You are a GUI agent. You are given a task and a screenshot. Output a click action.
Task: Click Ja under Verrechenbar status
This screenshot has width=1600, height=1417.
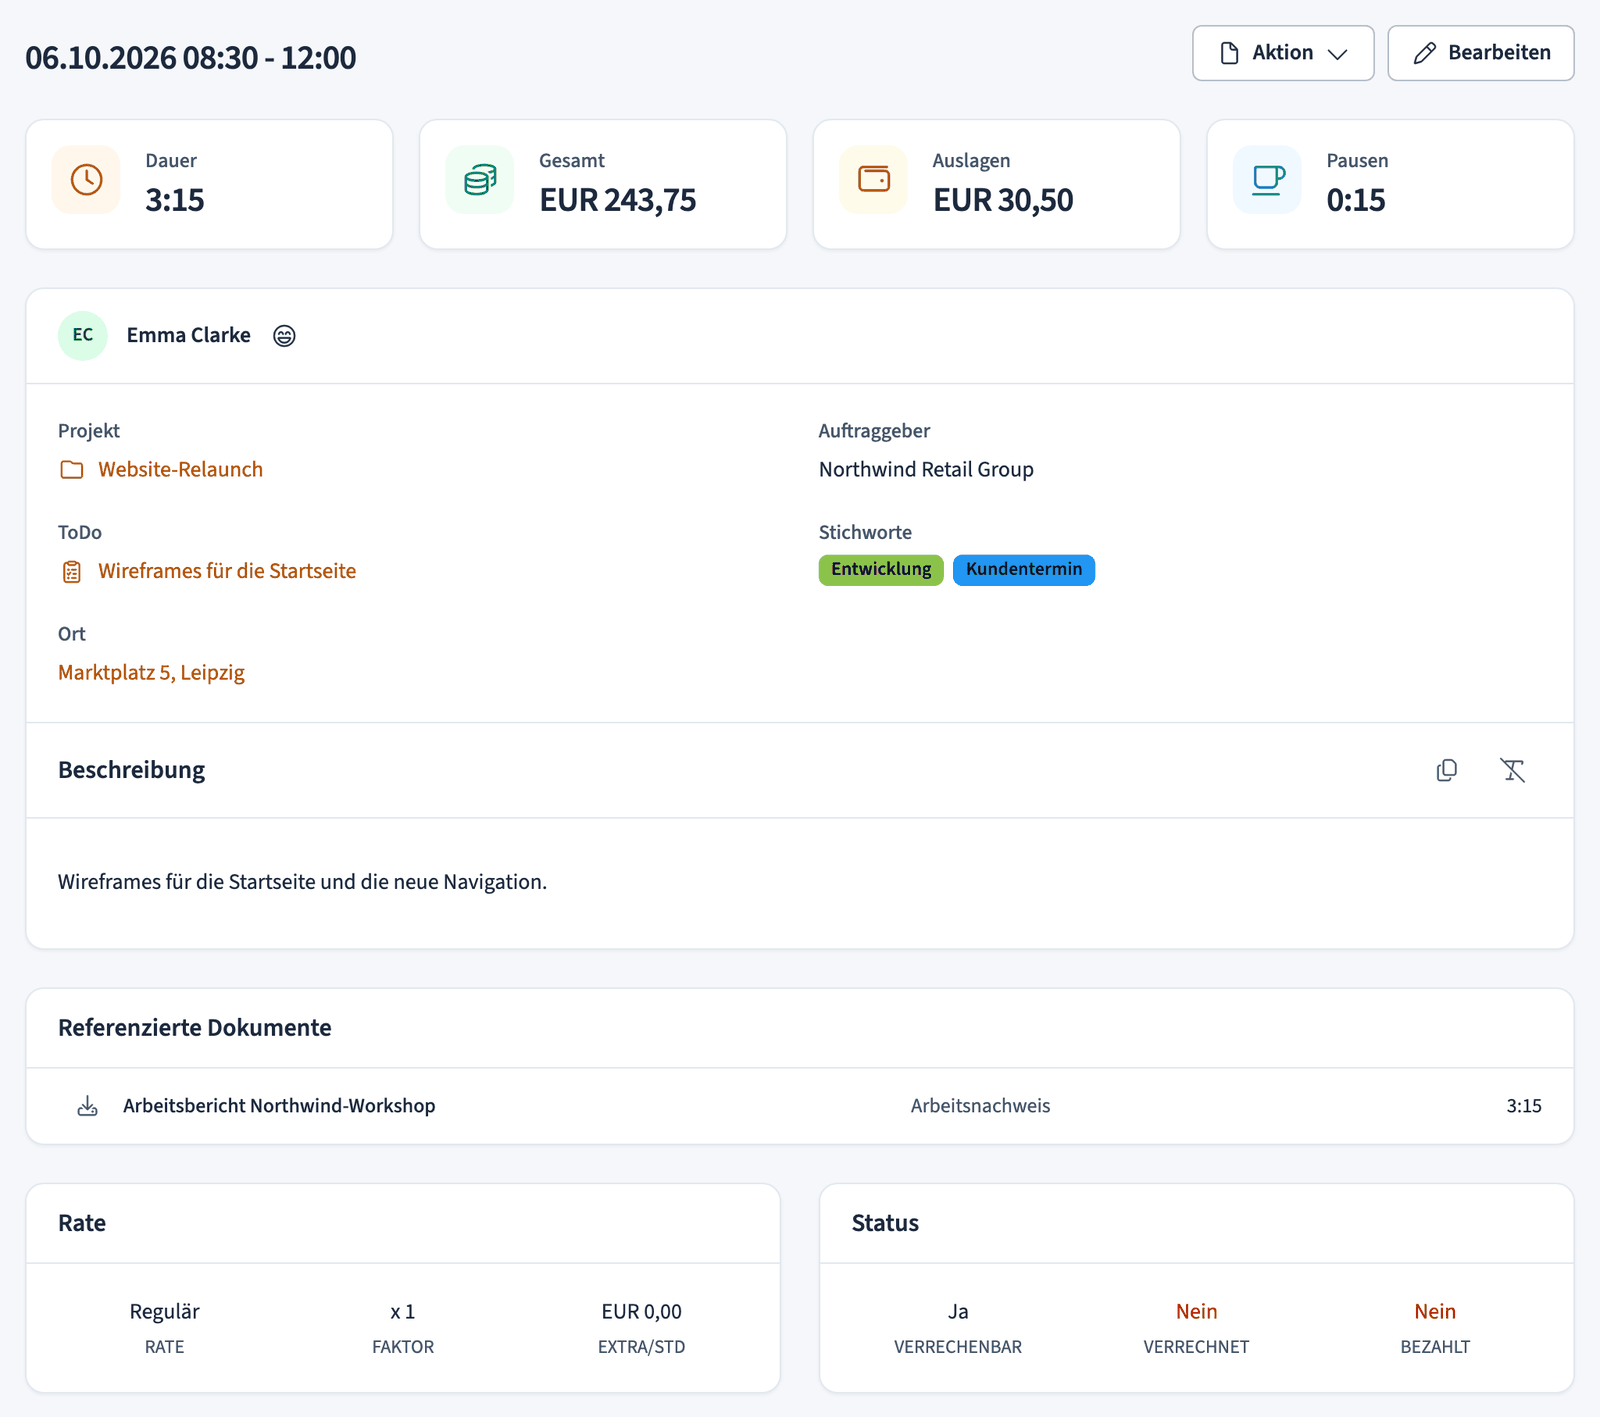click(x=958, y=1312)
